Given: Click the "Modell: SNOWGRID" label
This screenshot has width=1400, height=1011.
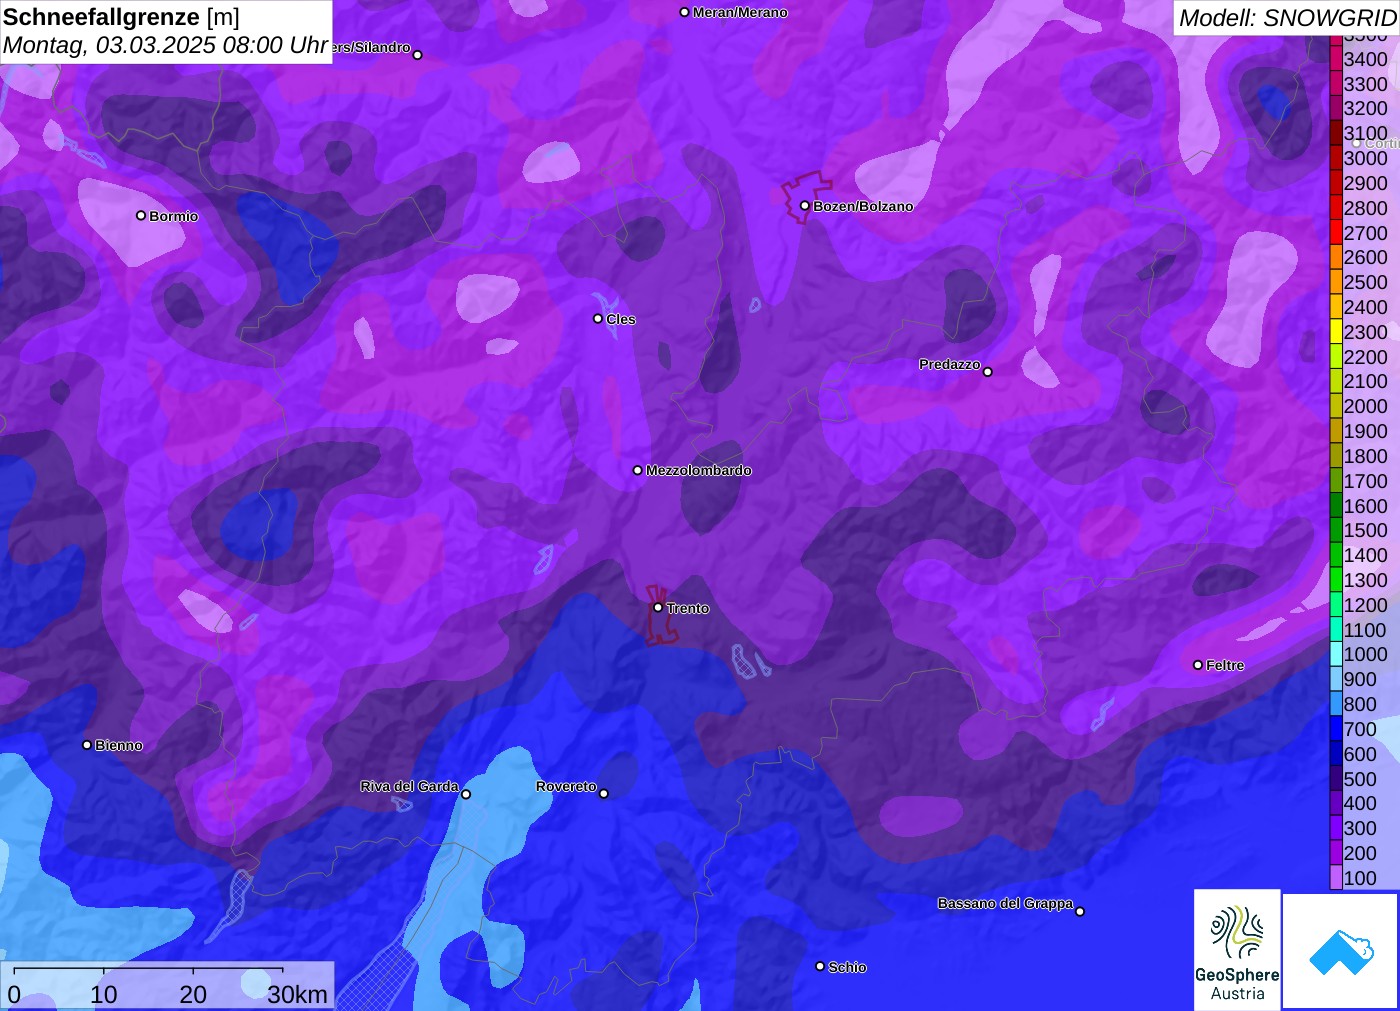Looking at the screenshot, I should (1287, 18).
